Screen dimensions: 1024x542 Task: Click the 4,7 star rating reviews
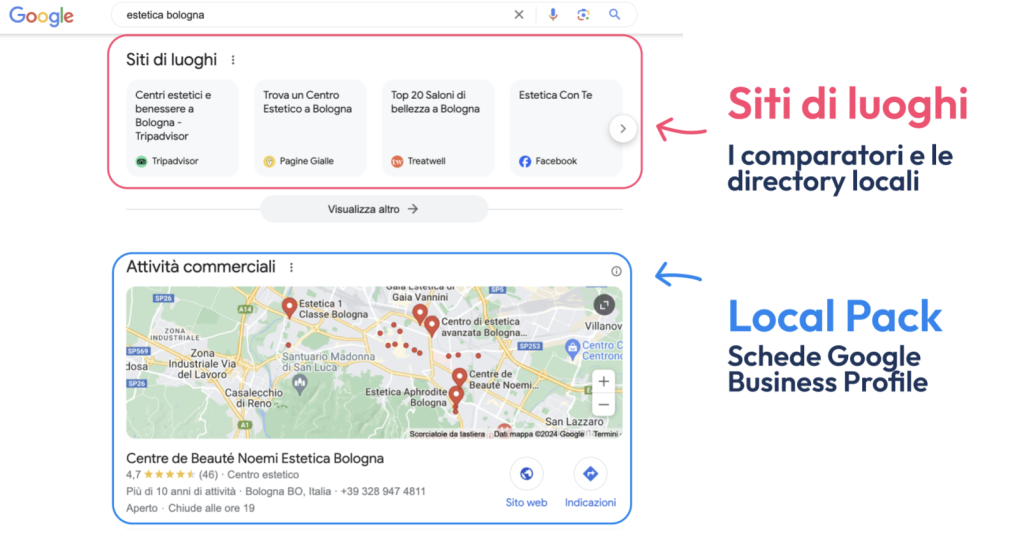pyautogui.click(x=172, y=475)
